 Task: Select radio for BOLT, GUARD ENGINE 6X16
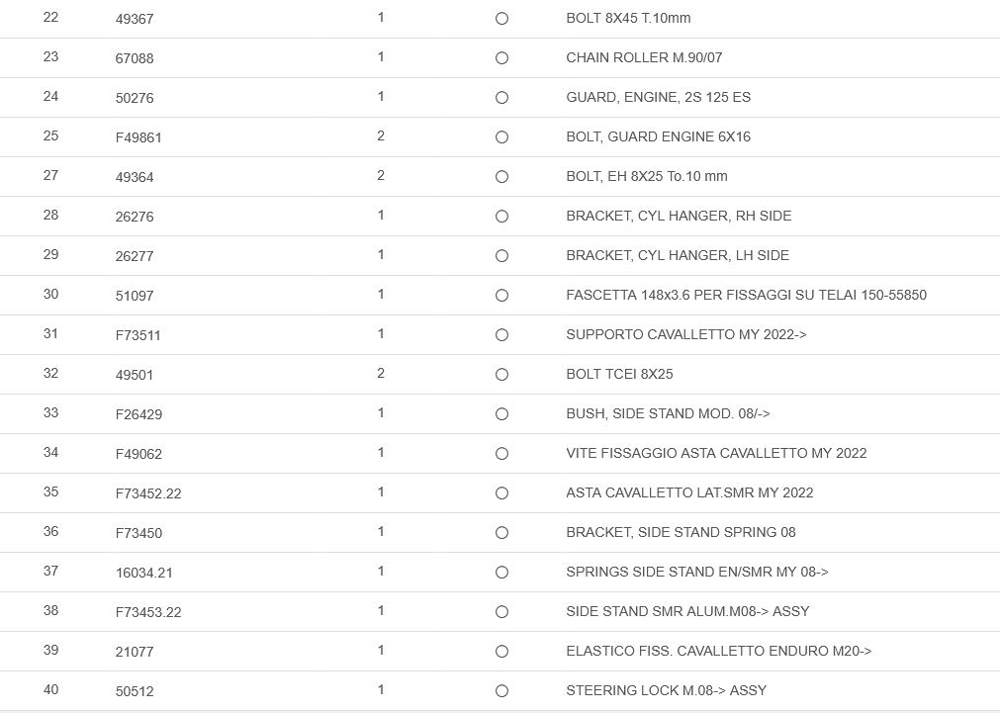(x=502, y=137)
